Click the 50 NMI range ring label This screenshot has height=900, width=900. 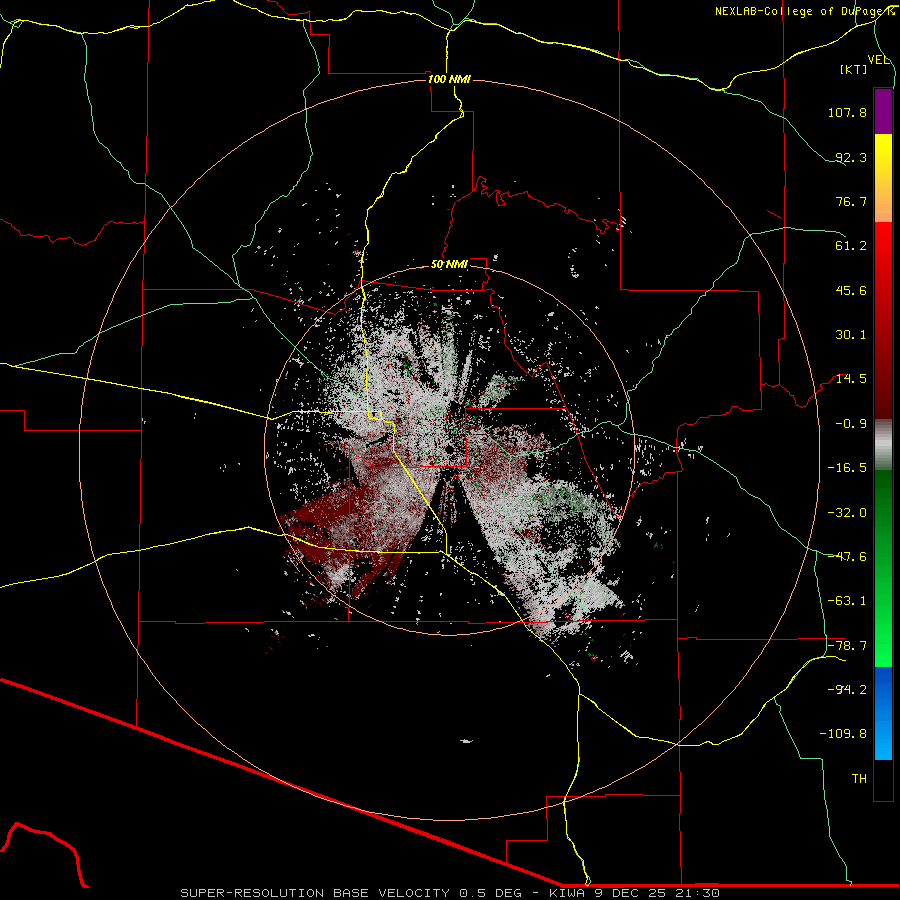449,265
